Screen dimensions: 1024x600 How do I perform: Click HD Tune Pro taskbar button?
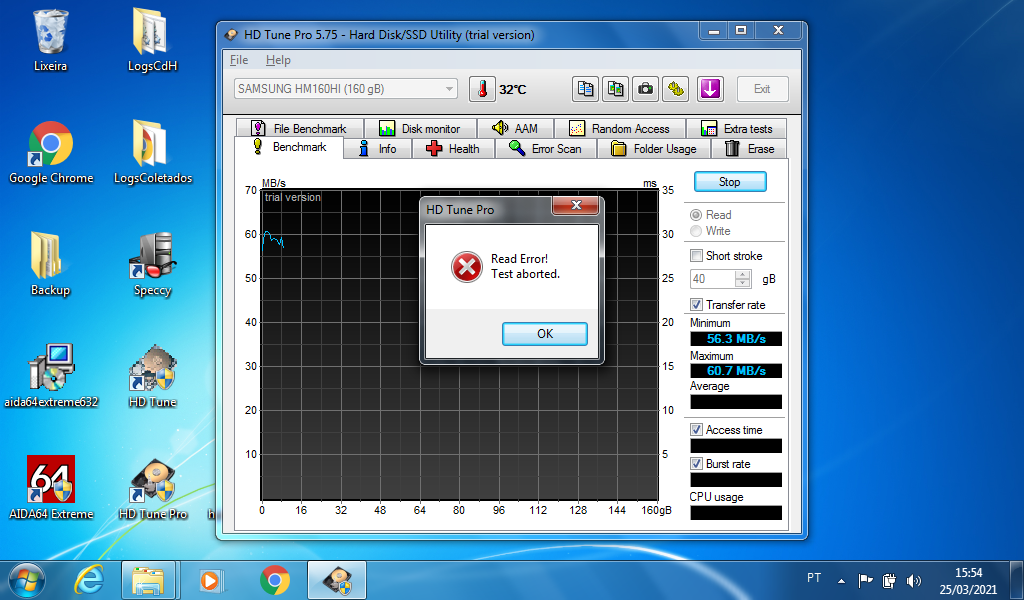click(x=337, y=580)
